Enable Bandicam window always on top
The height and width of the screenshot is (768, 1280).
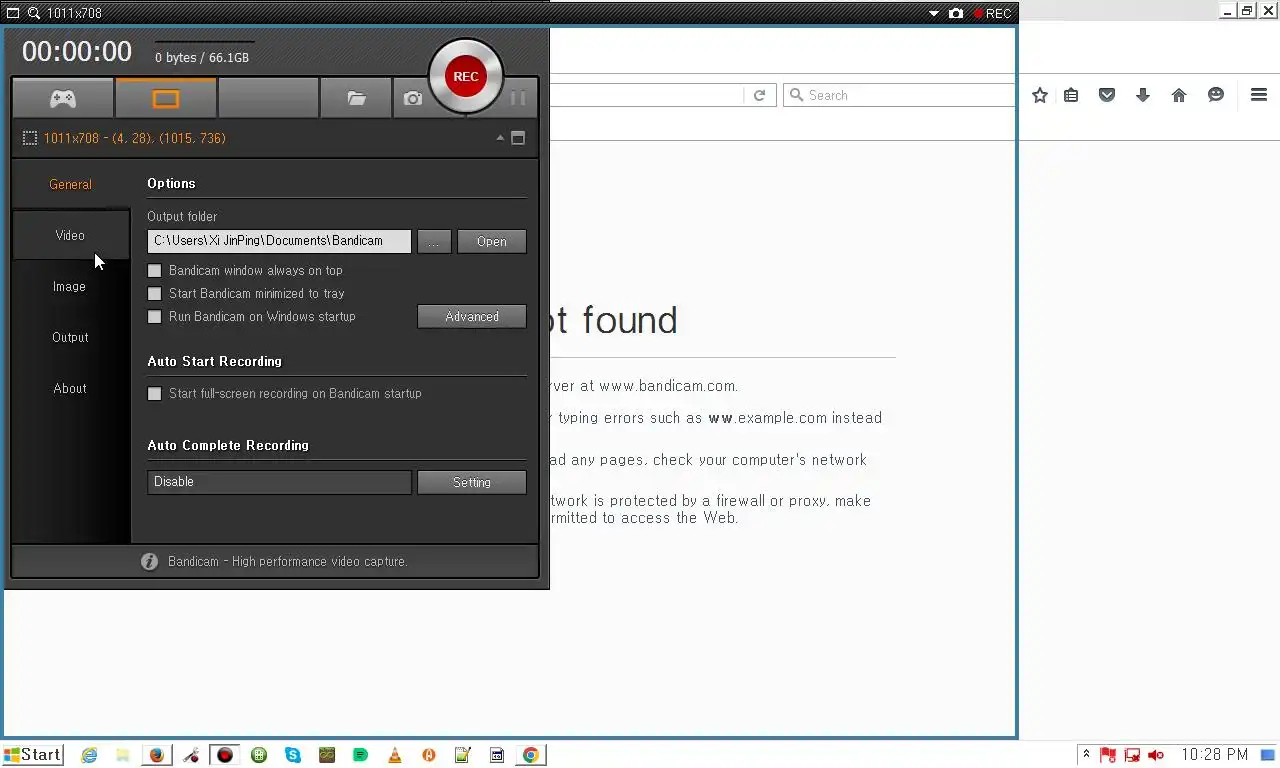coord(154,271)
